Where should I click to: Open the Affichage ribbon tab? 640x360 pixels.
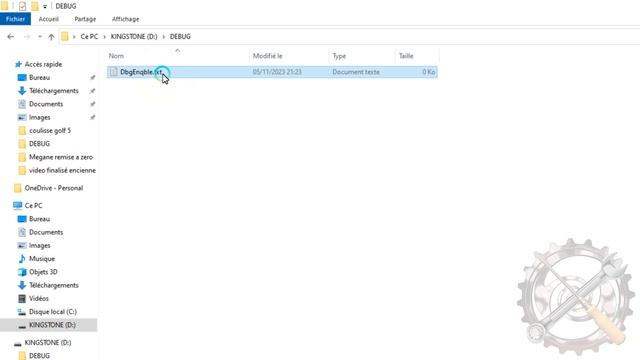125,19
